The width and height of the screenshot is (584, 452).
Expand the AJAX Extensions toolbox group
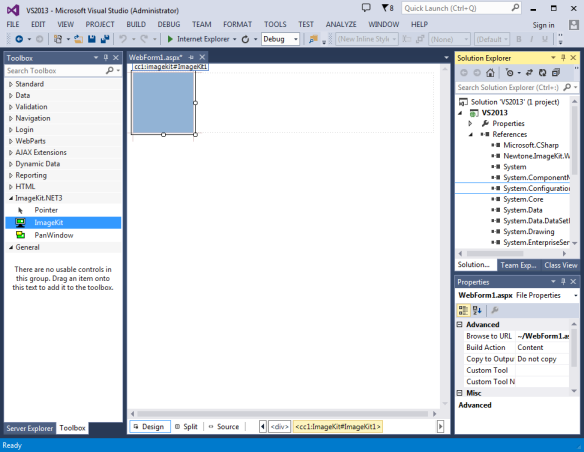click(x=11, y=153)
